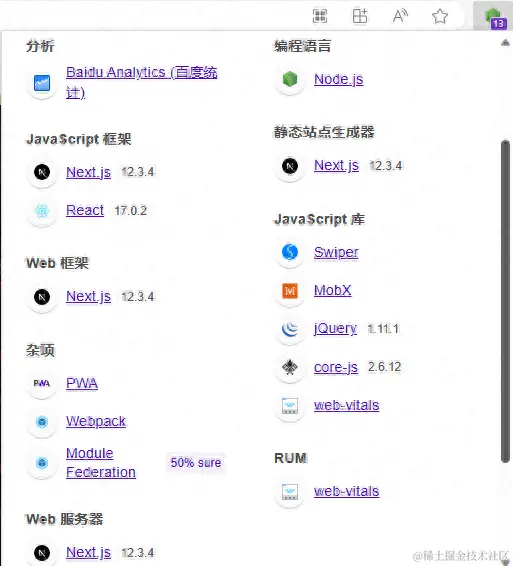Click the jQuery swirl icon

click(x=290, y=329)
